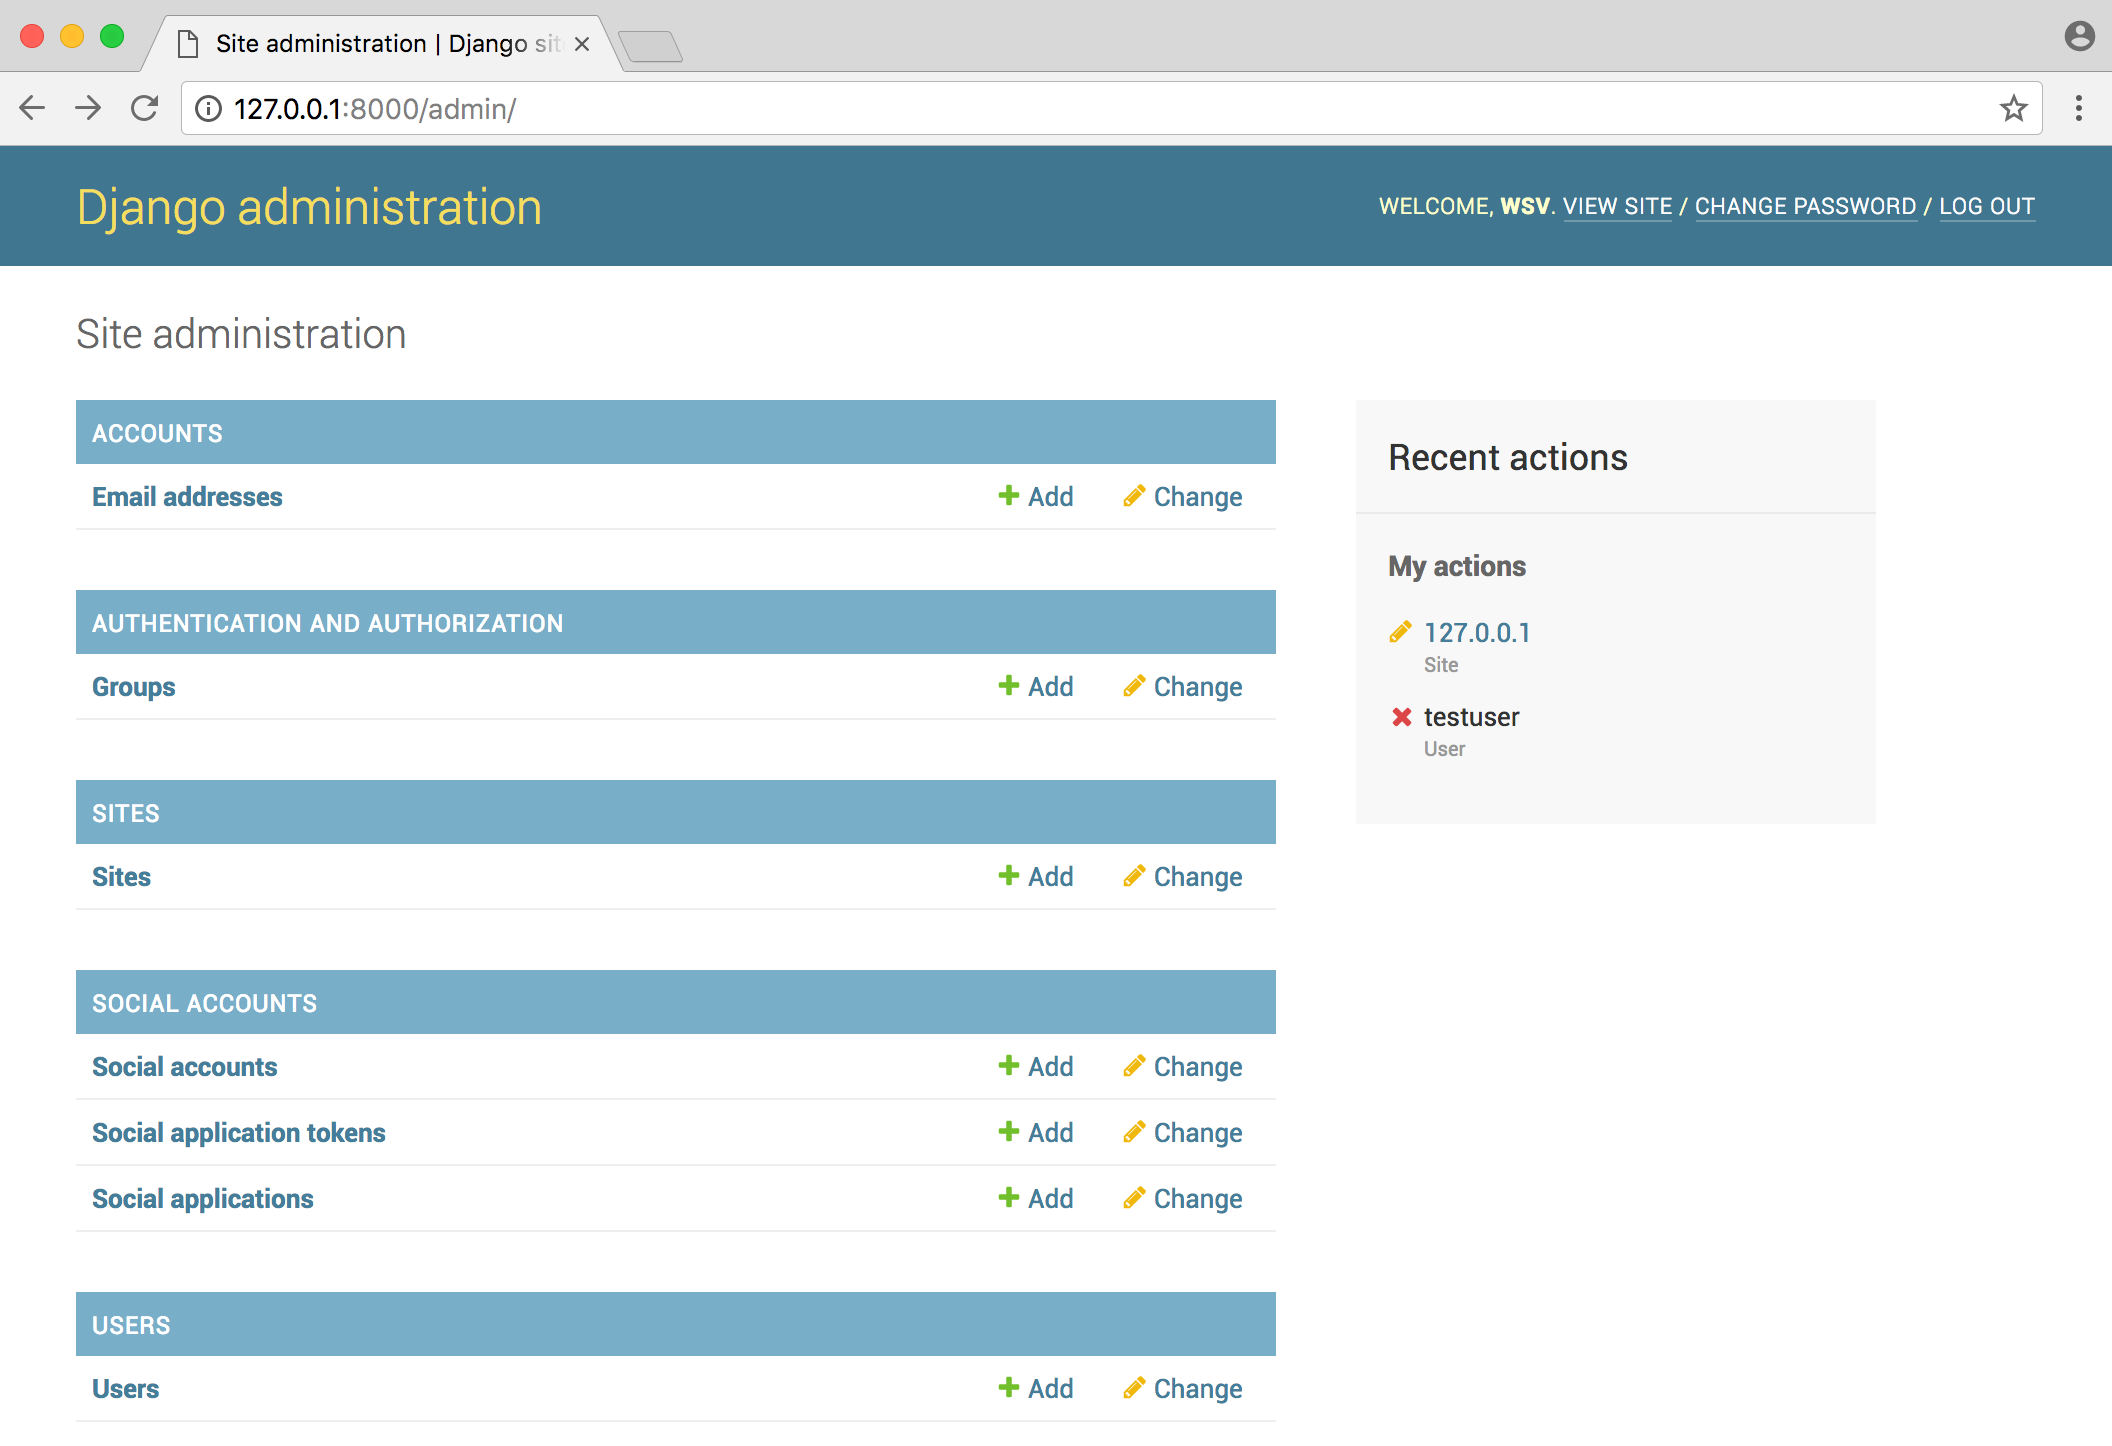Close the Site administration tab

tap(582, 44)
